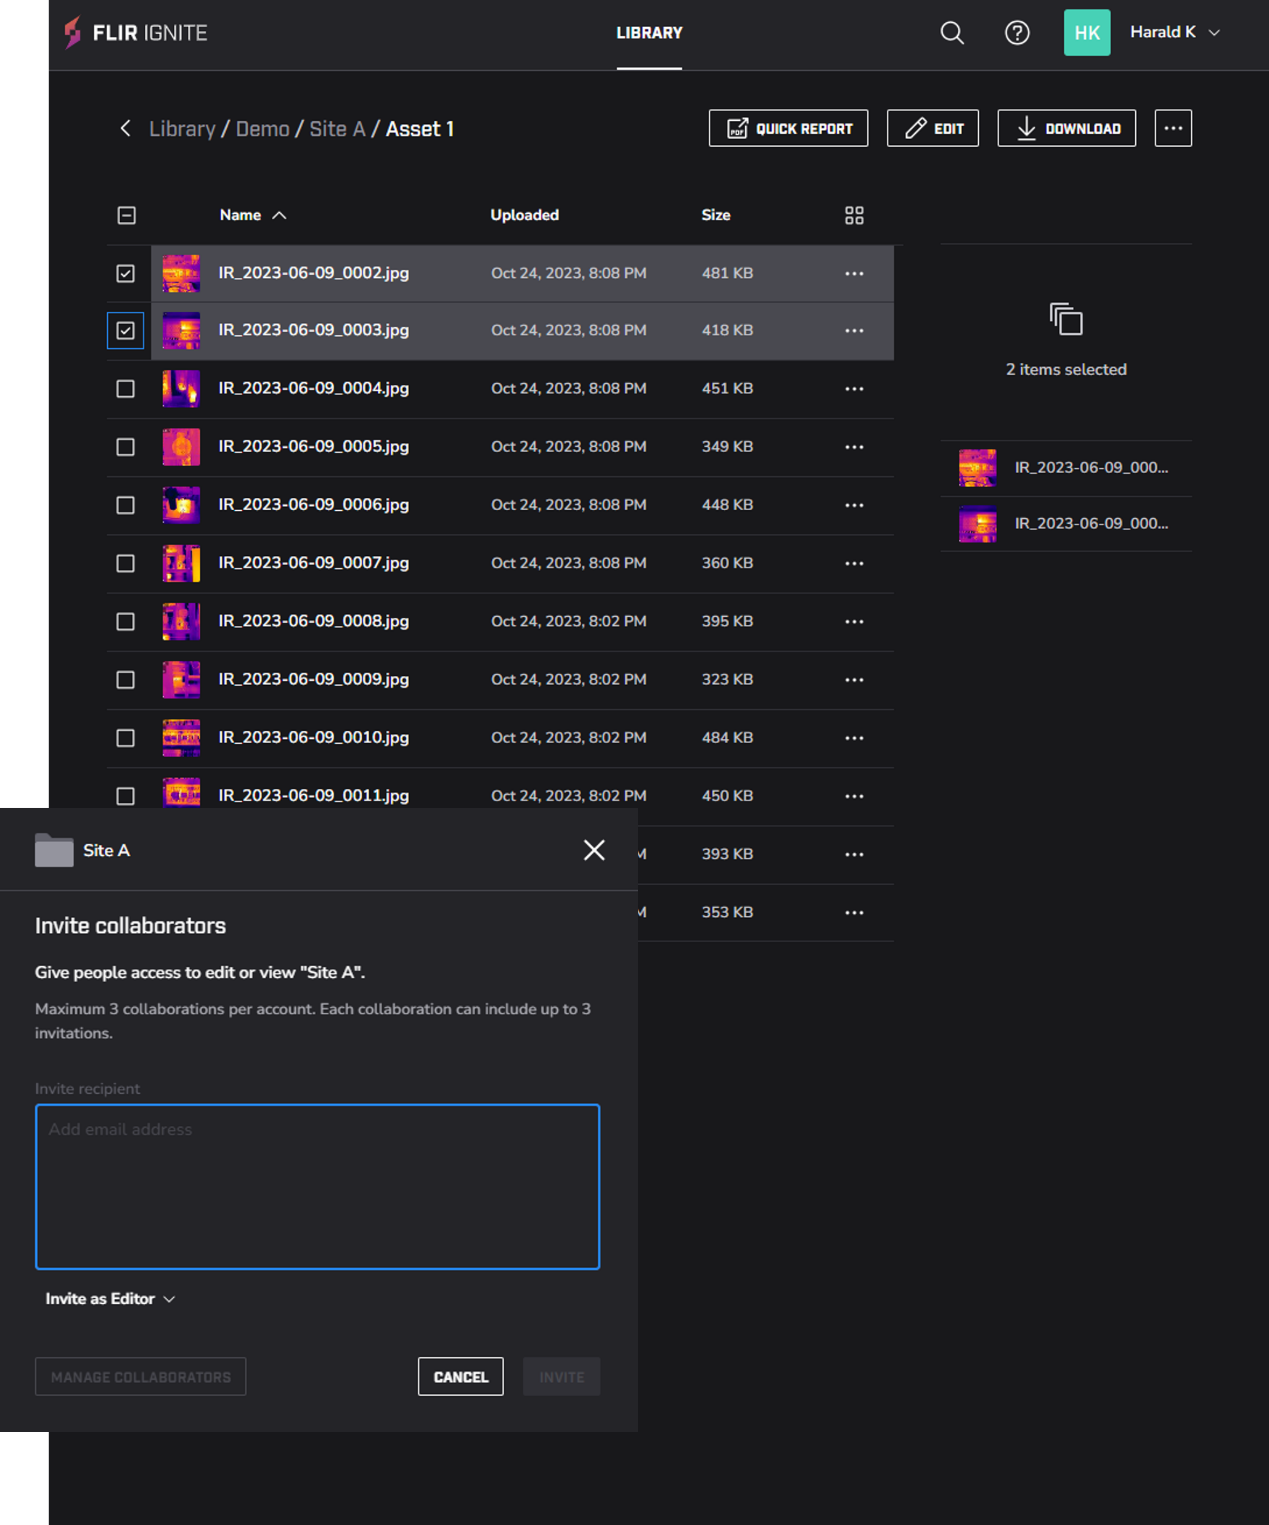Sort by the Name column header
Viewport: 1269px width, 1525px height.
point(241,216)
